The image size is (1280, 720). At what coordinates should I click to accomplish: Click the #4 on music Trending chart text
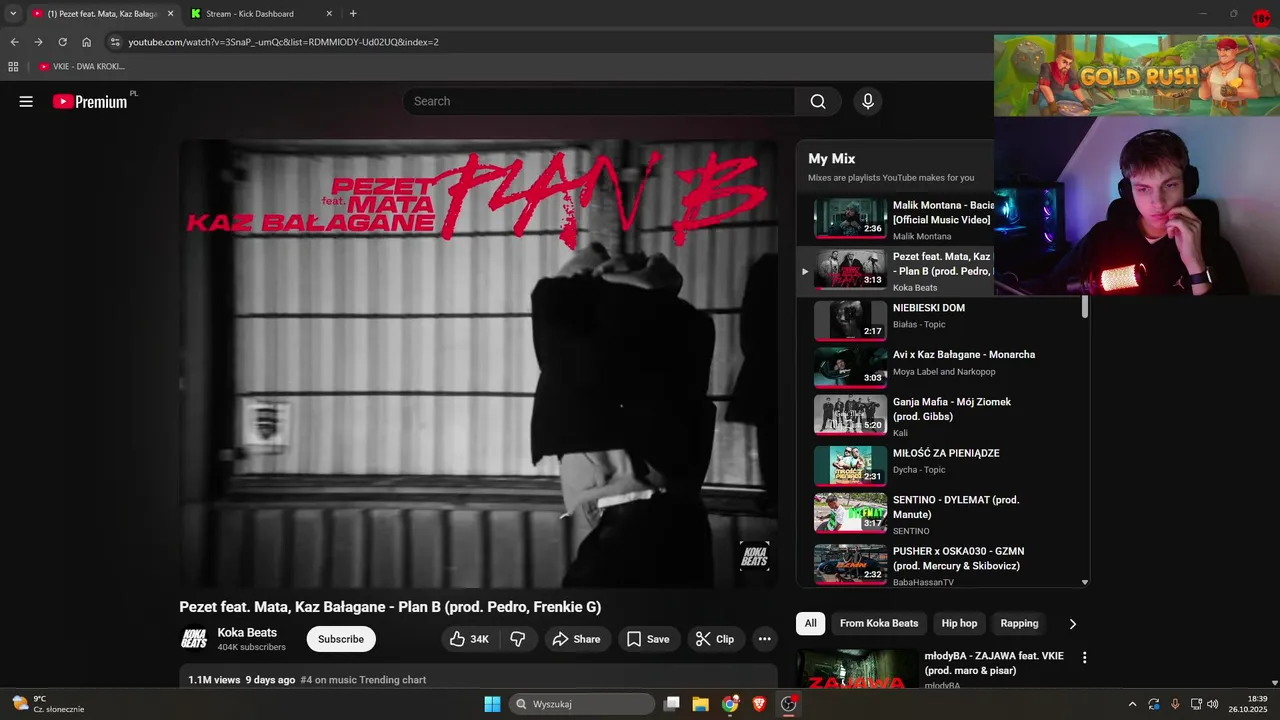click(x=363, y=680)
